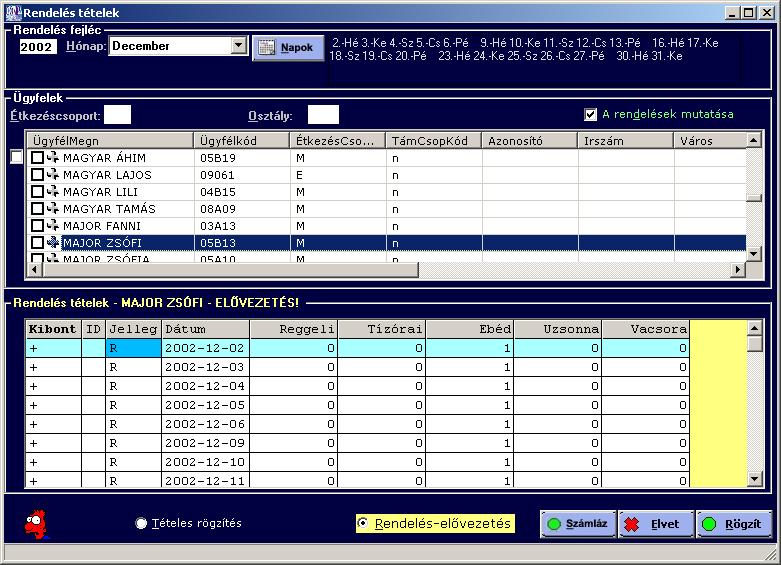The height and width of the screenshot is (565, 781).
Task: Toggle 'A rendelések mutatása' checkbox
Action: click(591, 114)
